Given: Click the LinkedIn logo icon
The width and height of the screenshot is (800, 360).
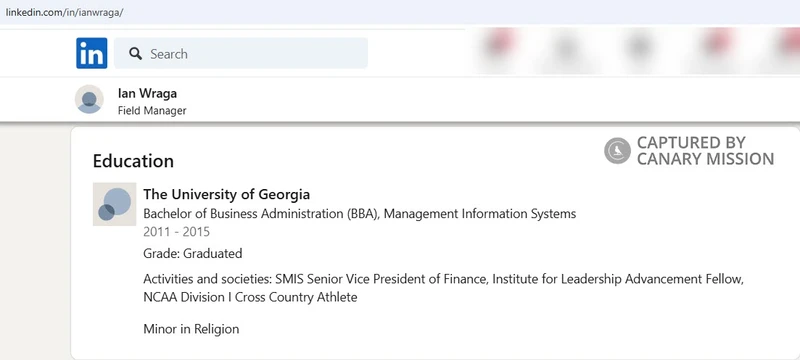Looking at the screenshot, I should pyautogui.click(x=92, y=53).
